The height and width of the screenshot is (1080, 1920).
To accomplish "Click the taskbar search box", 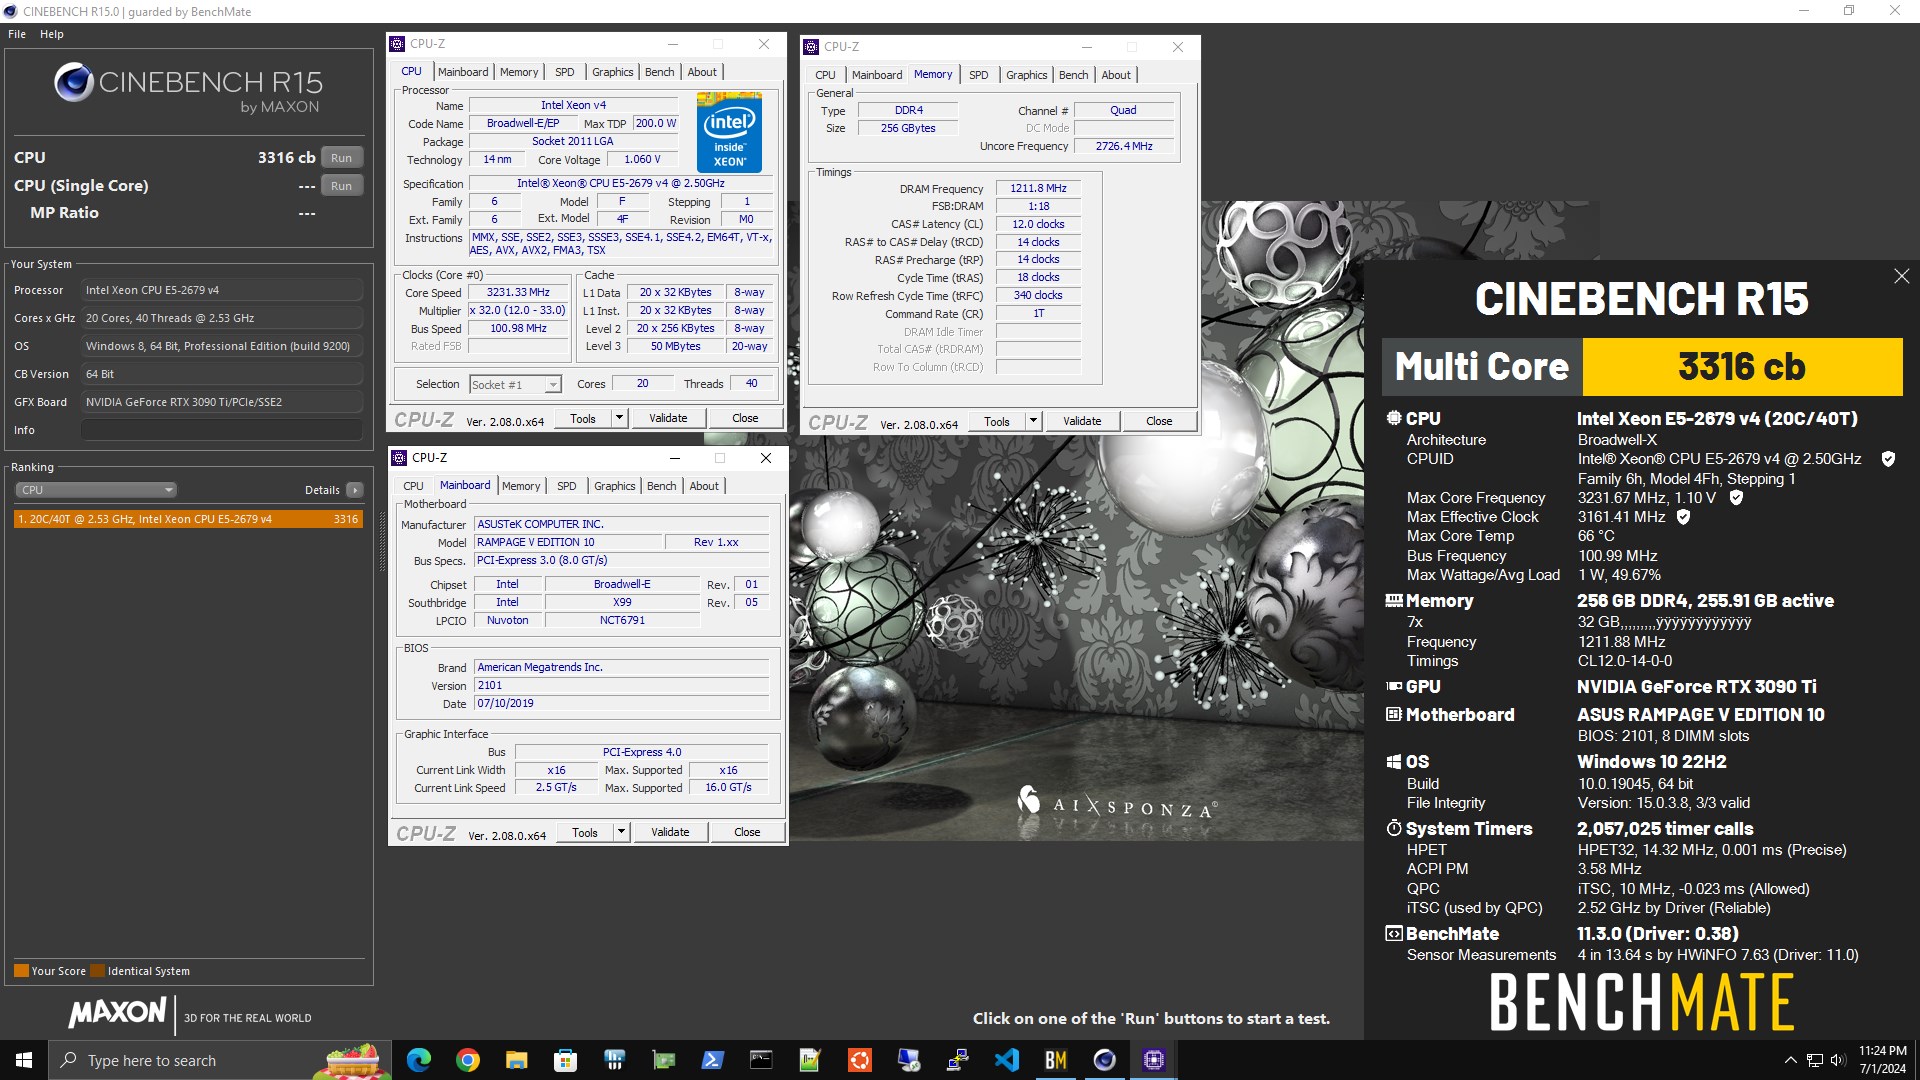I will point(220,1060).
